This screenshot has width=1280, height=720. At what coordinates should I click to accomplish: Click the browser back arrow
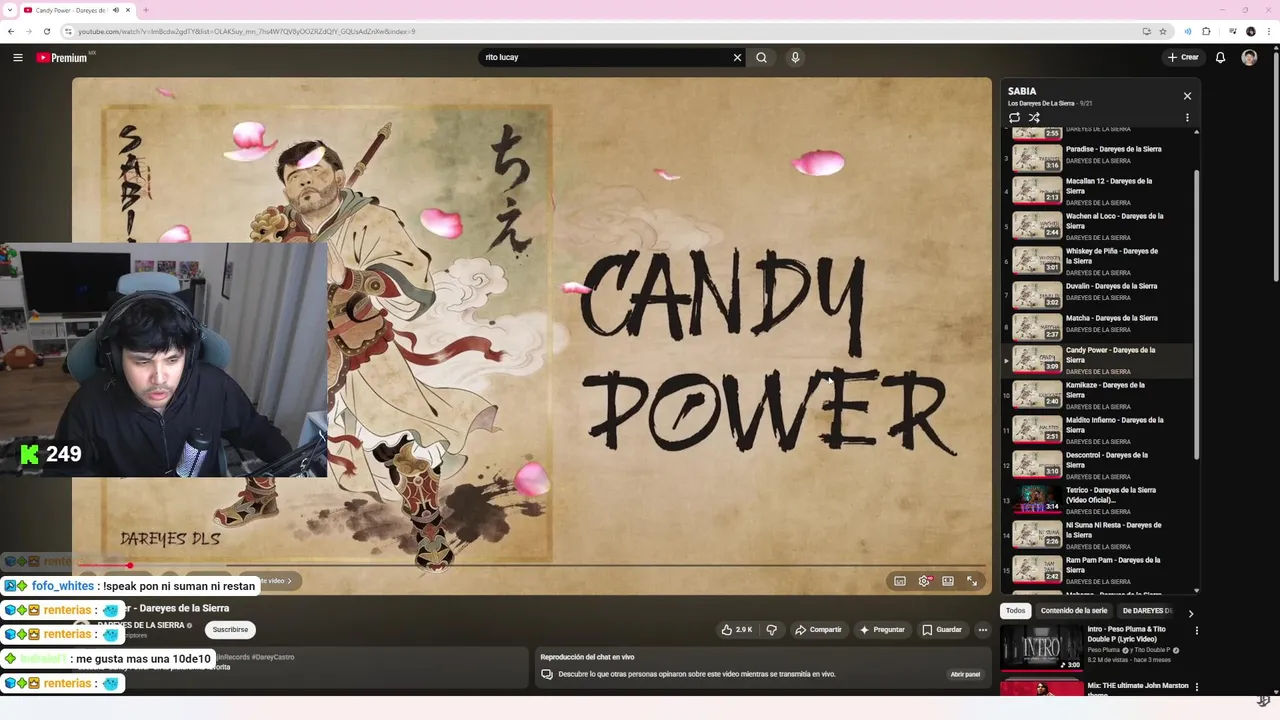(11, 31)
